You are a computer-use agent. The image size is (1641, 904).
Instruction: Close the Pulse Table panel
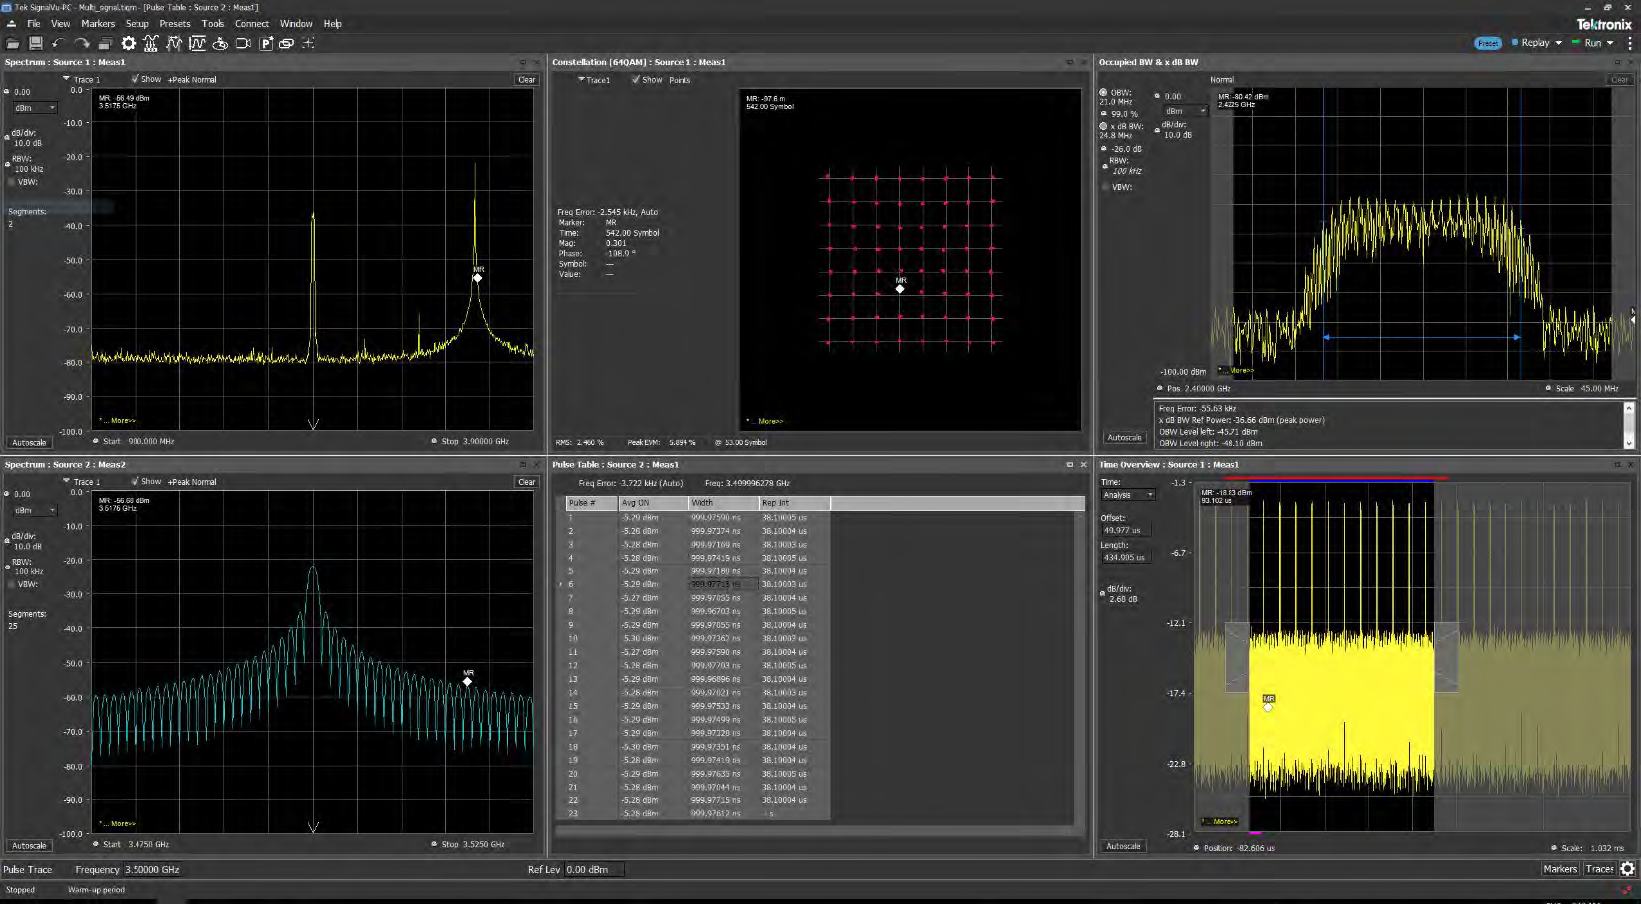[x=1083, y=464]
